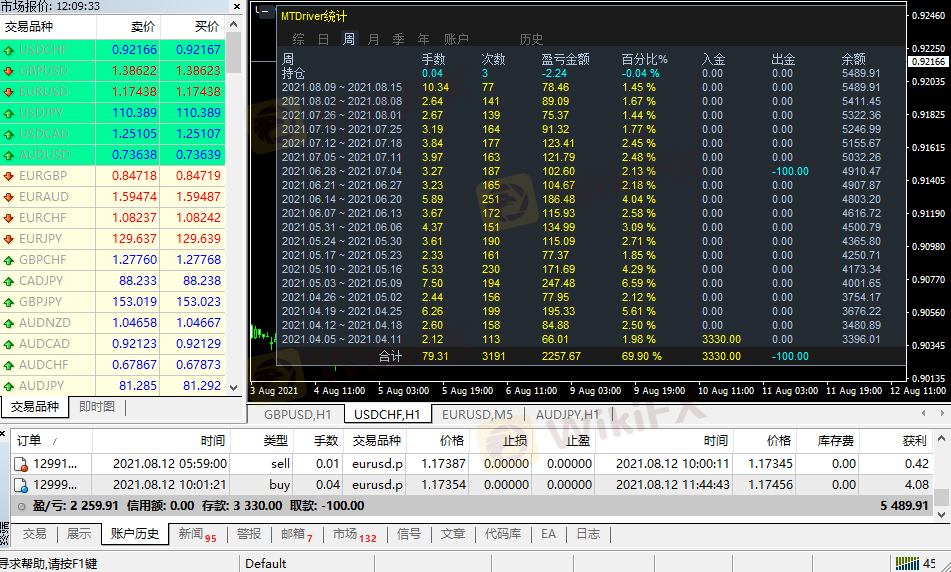Switch to the 月 monthly statistics view

point(374,39)
